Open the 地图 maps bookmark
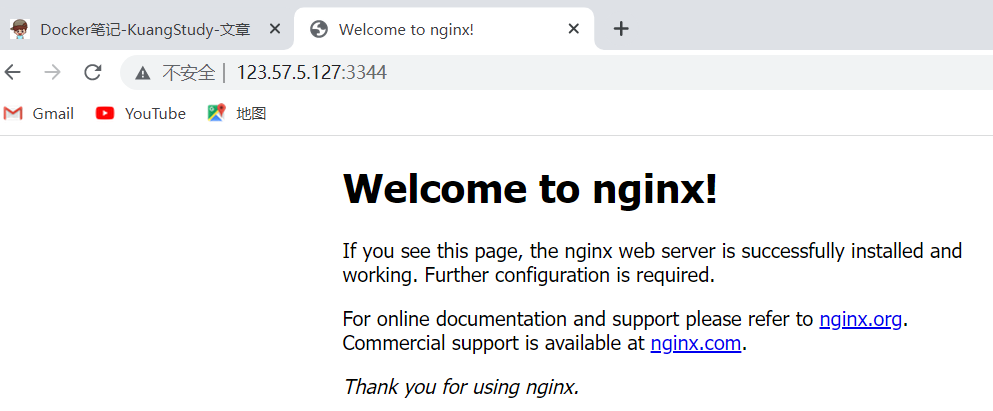 pyautogui.click(x=237, y=113)
